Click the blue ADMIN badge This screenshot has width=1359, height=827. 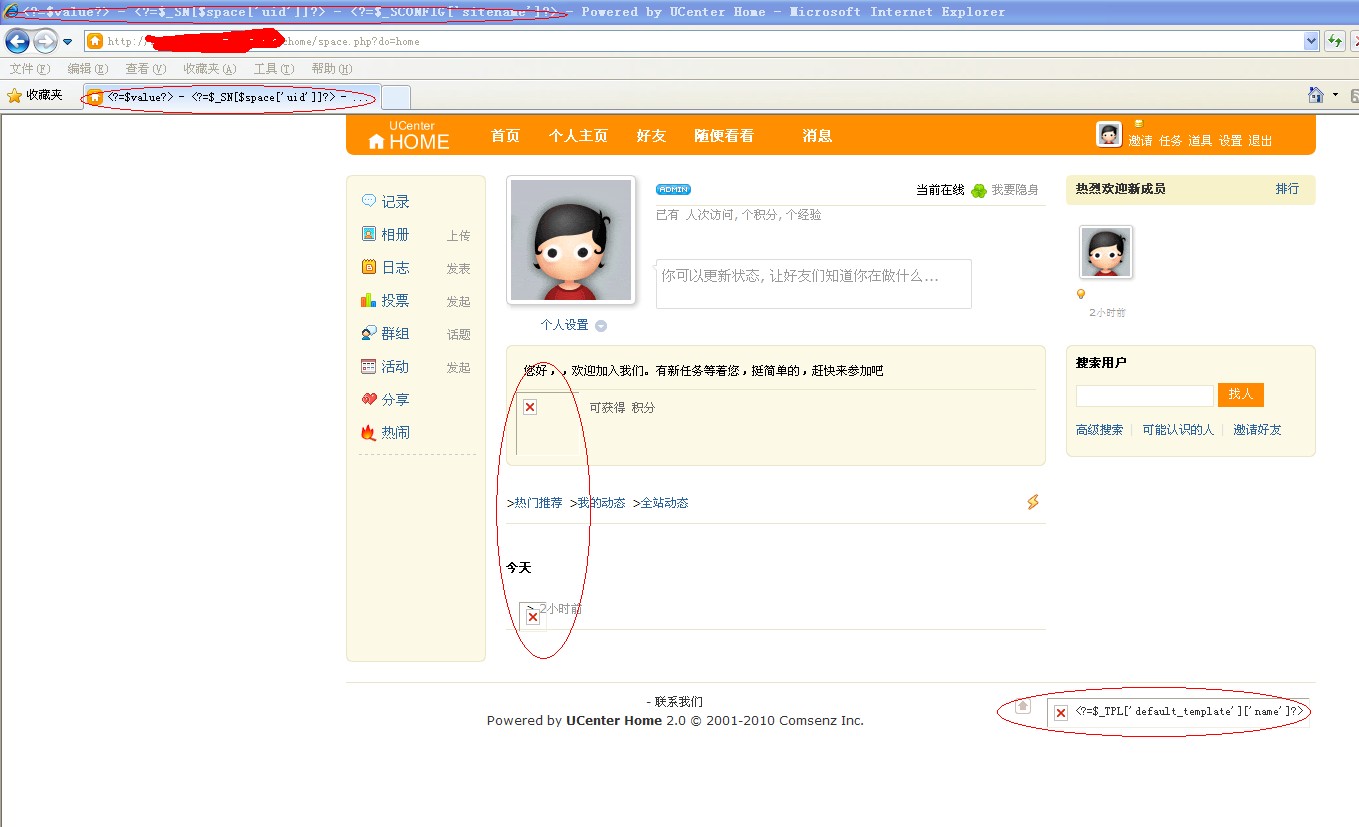[x=673, y=190]
